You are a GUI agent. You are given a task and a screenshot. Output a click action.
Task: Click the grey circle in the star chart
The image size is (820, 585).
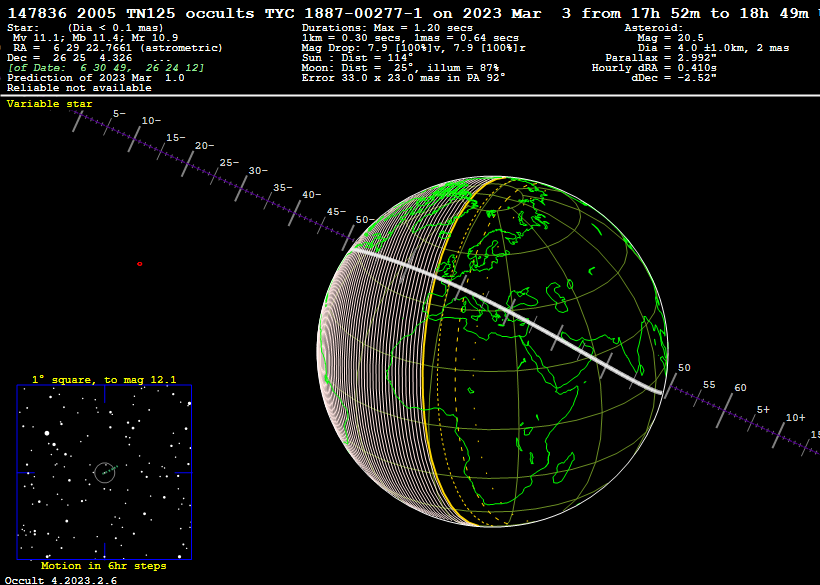pyautogui.click(x=105, y=473)
